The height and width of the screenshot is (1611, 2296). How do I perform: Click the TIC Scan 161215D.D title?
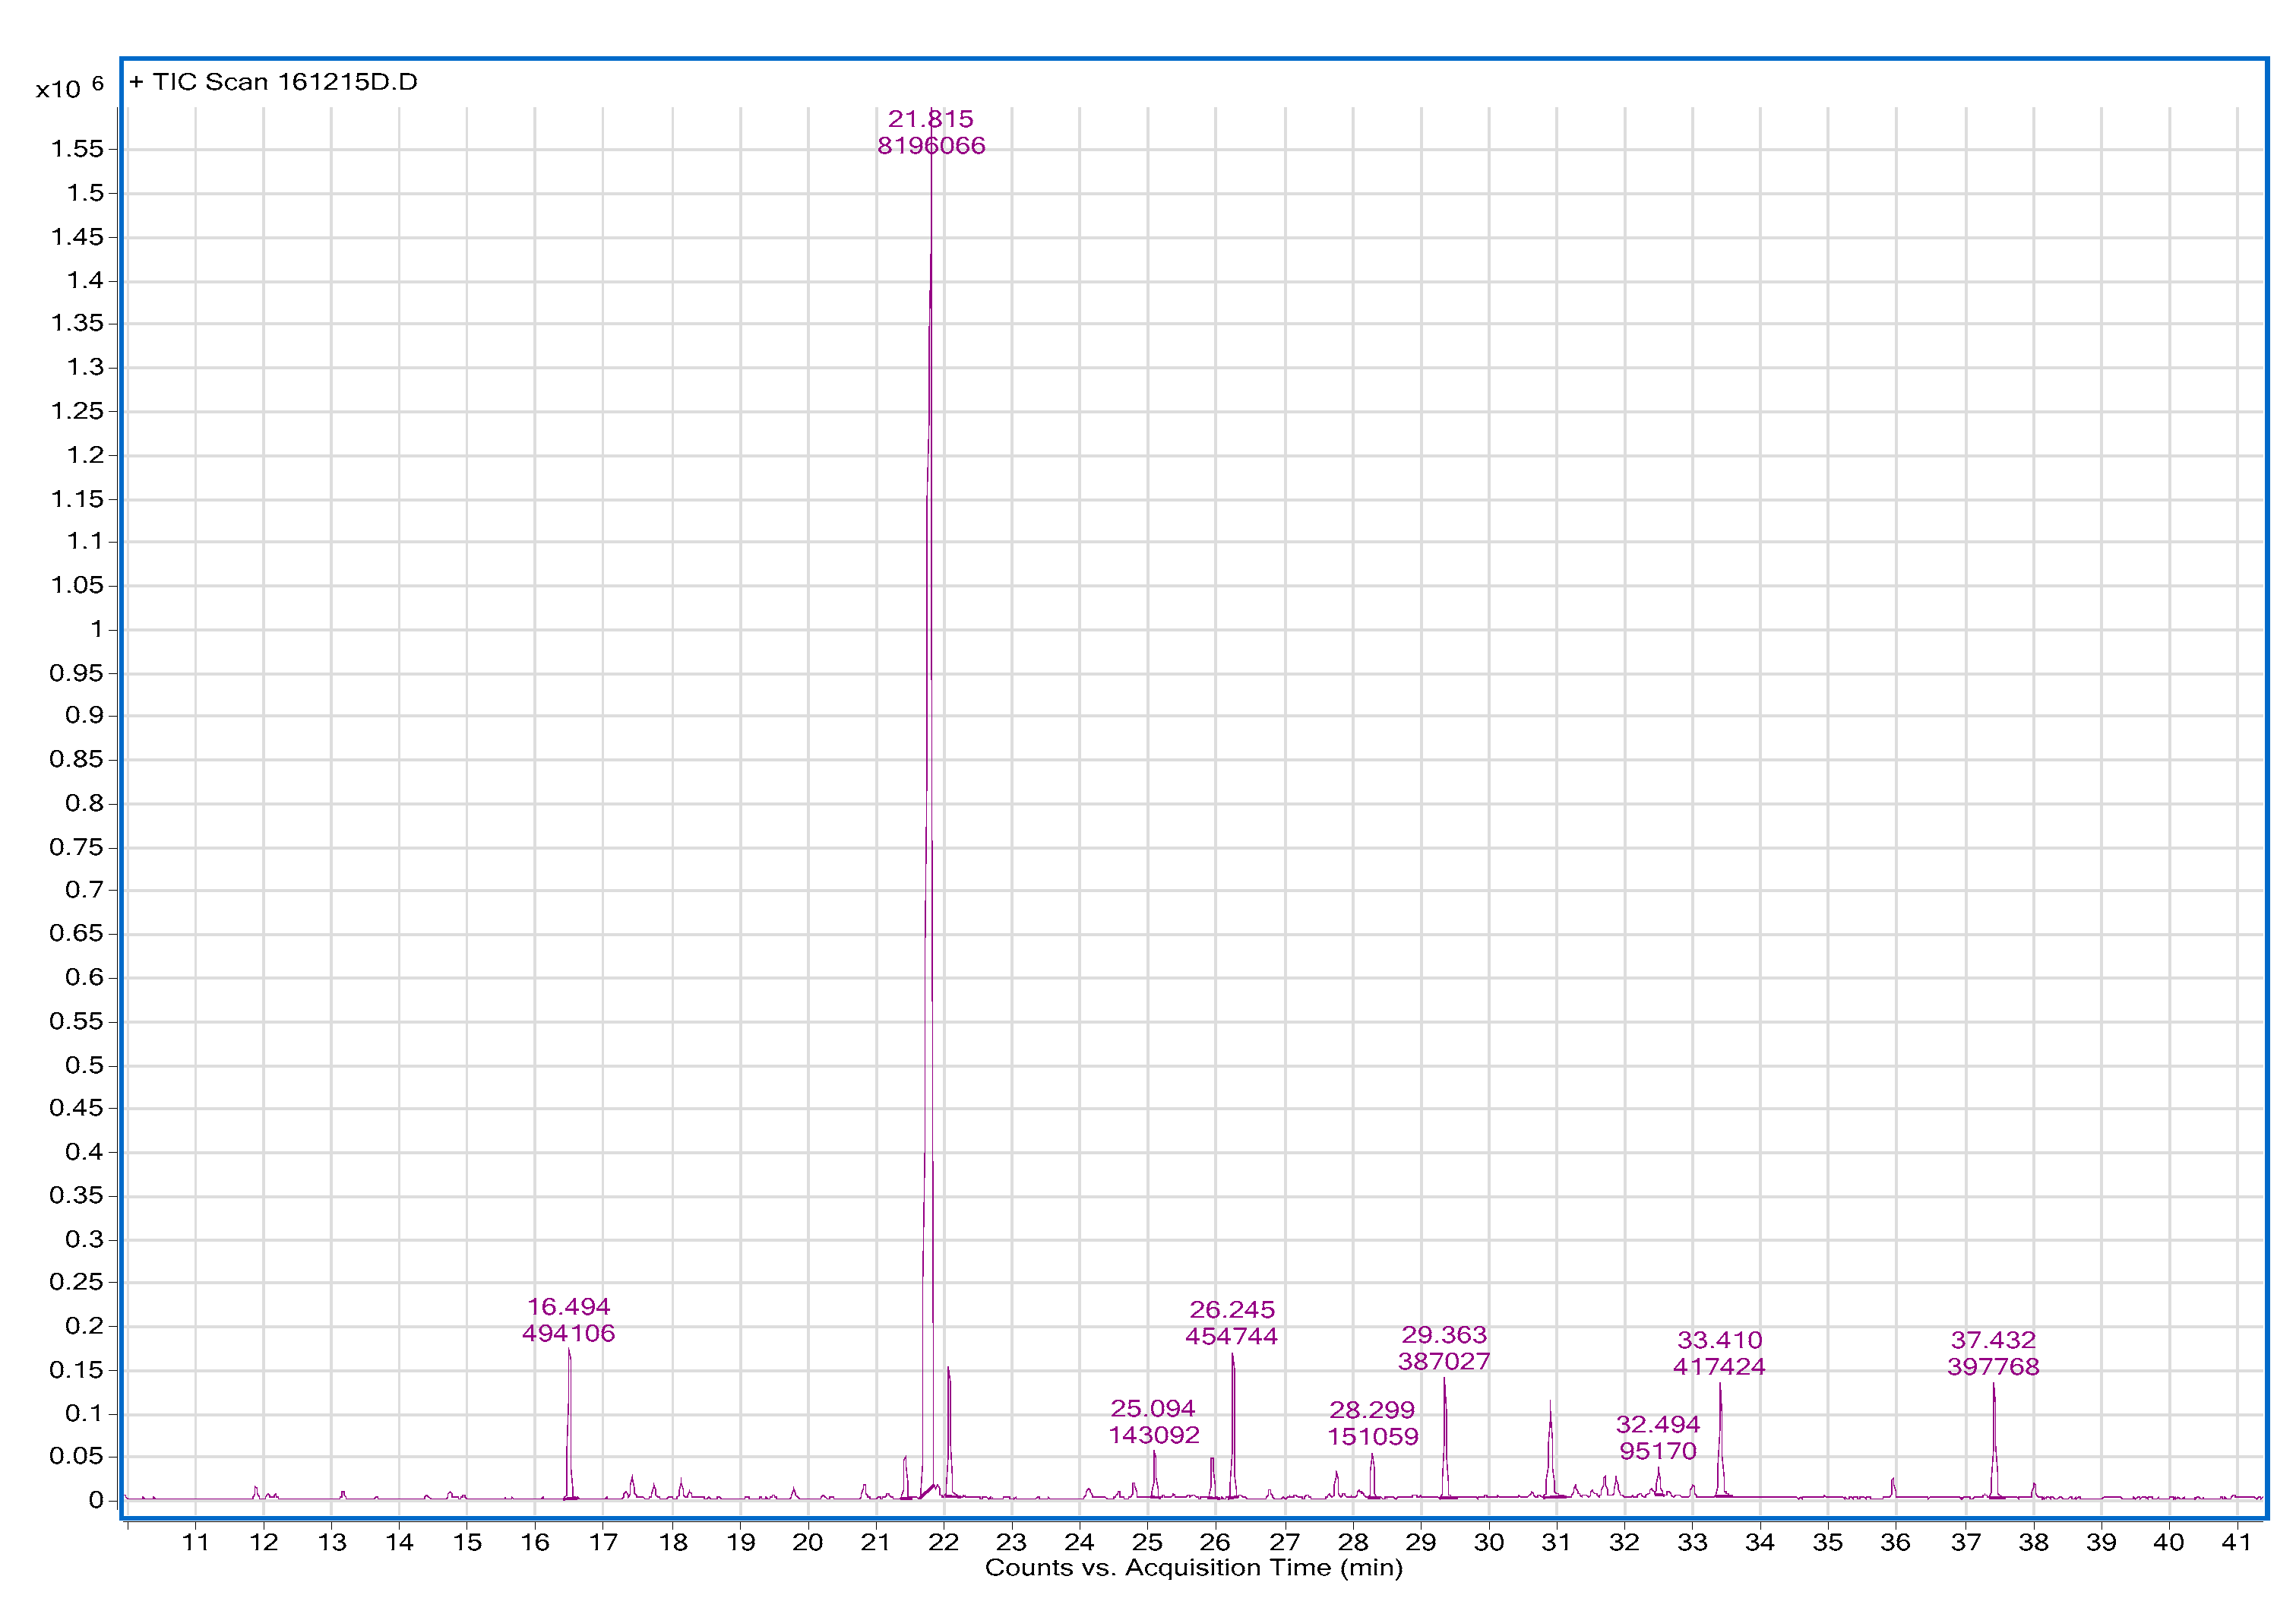coord(273,82)
